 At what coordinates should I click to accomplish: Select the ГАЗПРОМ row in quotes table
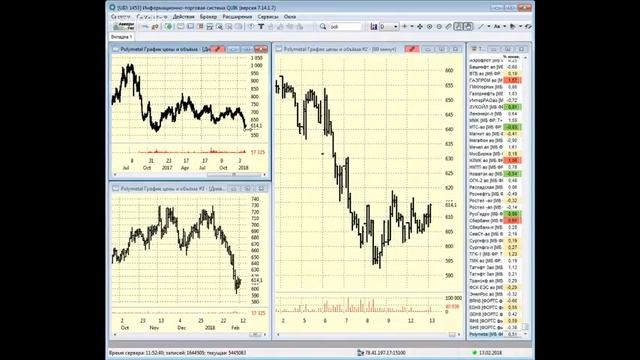pyautogui.click(x=495, y=80)
